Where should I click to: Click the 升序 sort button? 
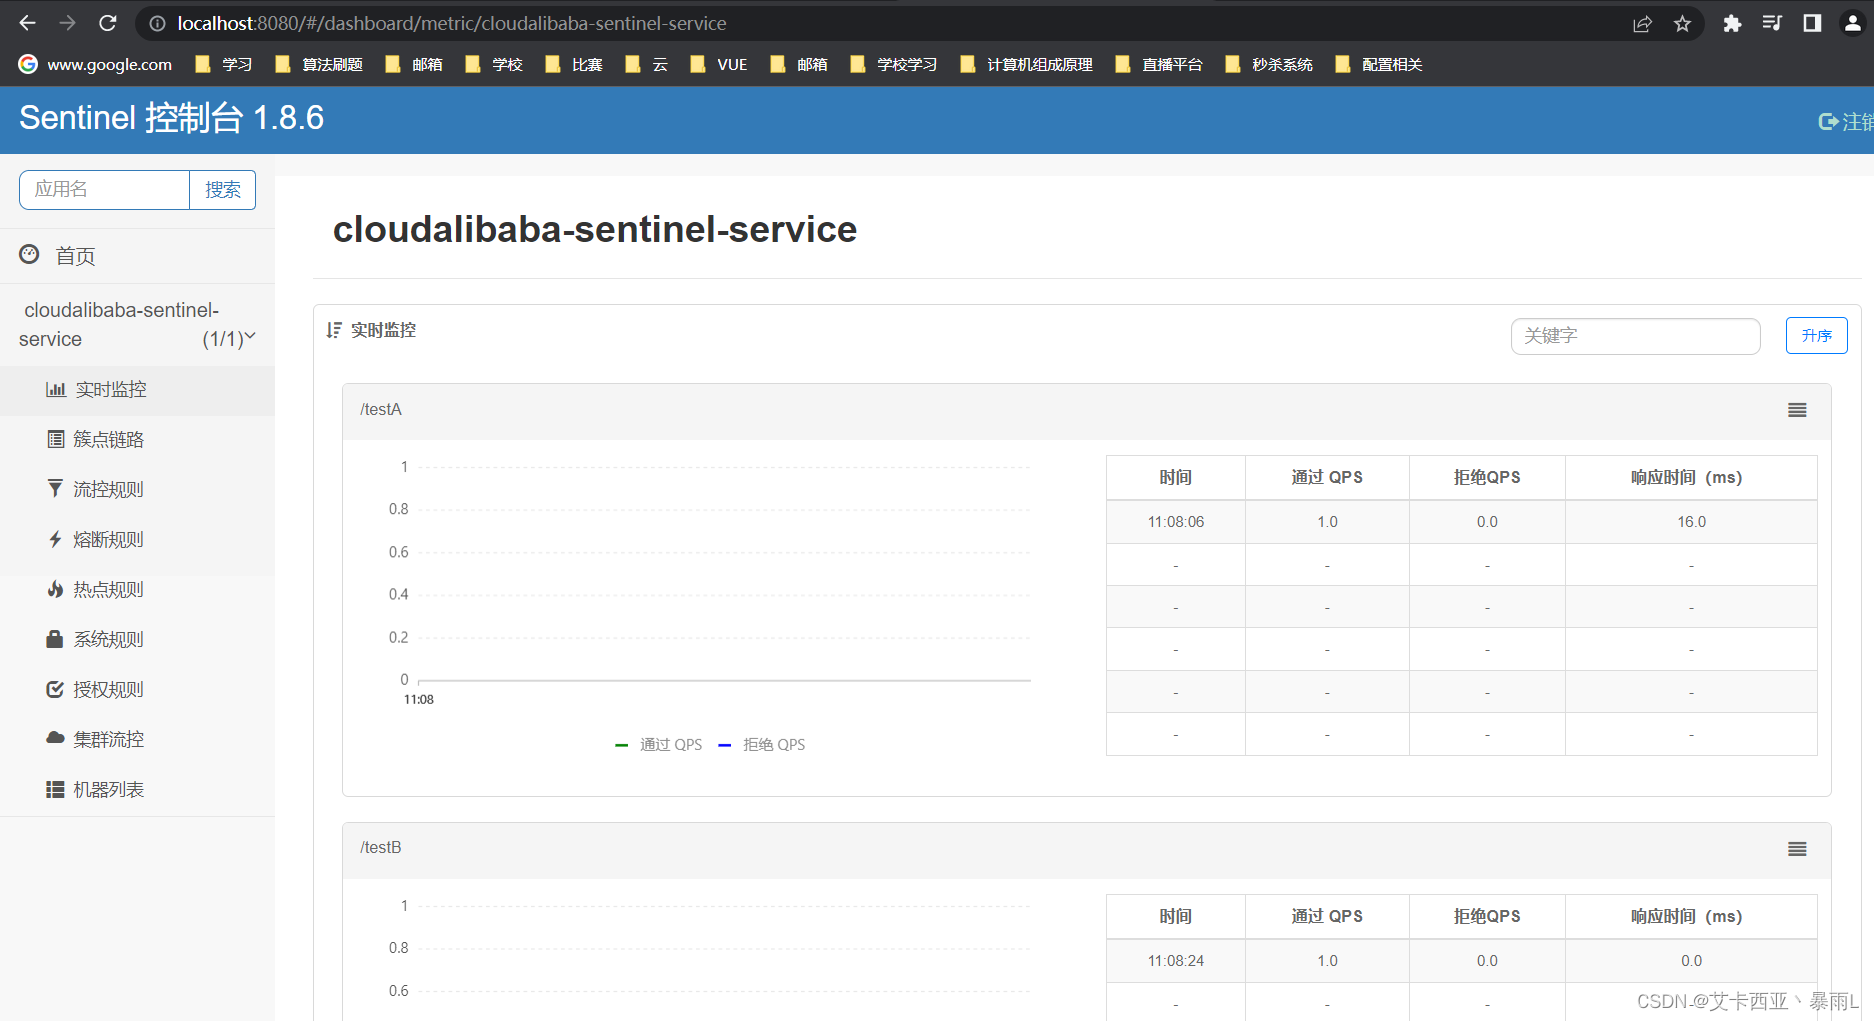1816,336
